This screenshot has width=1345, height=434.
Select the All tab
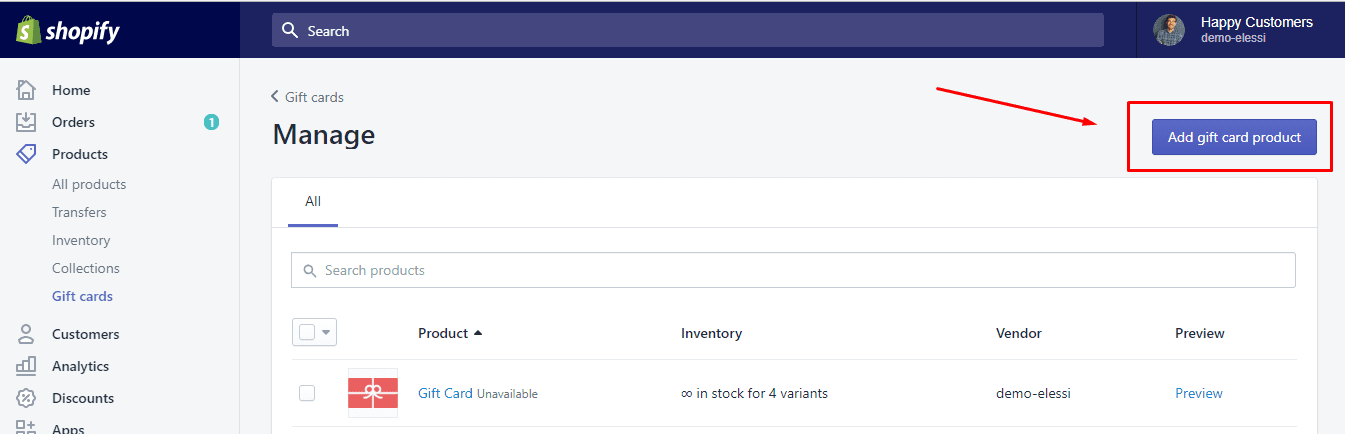point(313,202)
